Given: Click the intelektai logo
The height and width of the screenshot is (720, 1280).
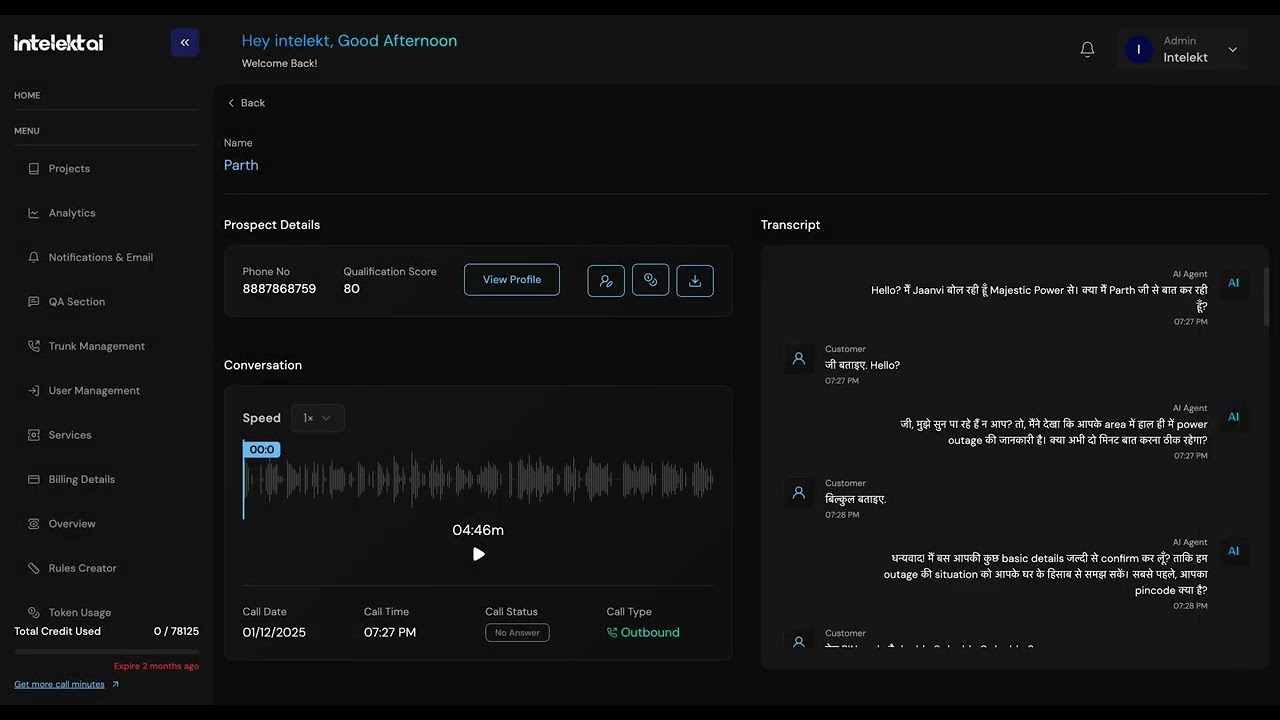Looking at the screenshot, I should tap(58, 43).
